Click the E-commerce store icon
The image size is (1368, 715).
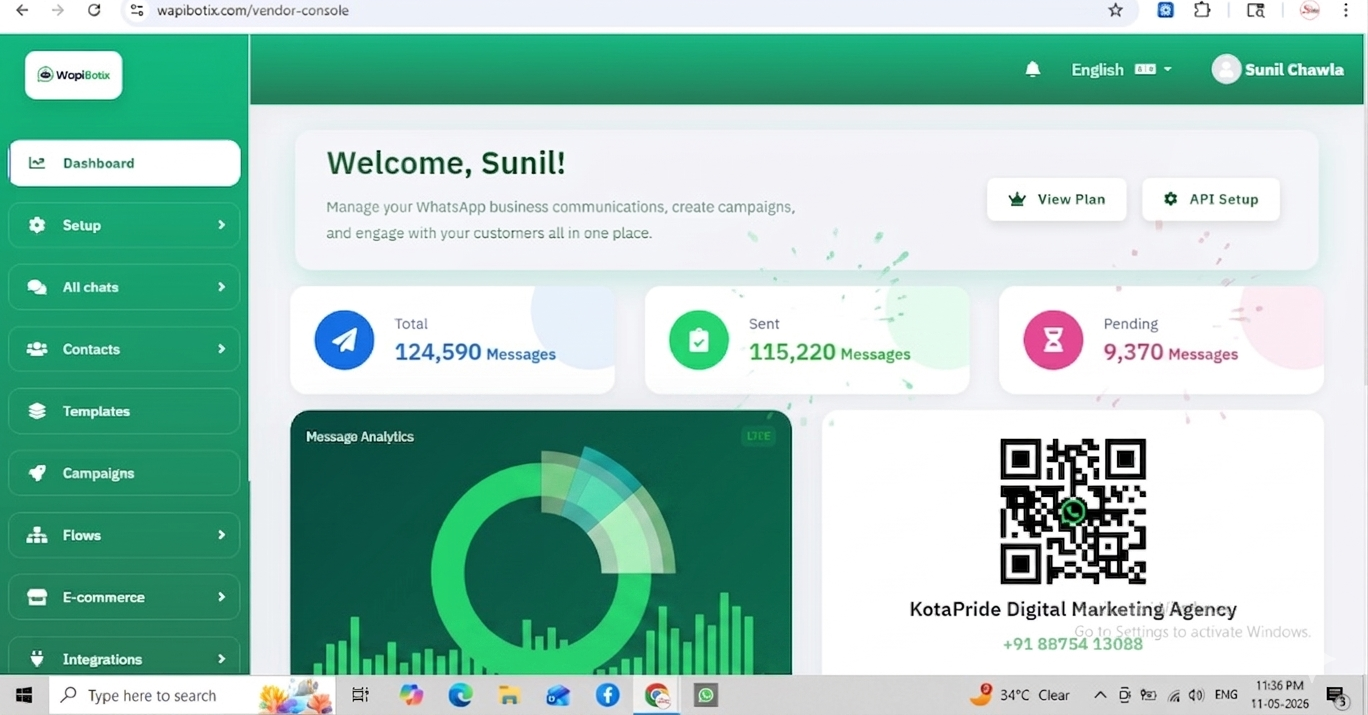coord(37,597)
